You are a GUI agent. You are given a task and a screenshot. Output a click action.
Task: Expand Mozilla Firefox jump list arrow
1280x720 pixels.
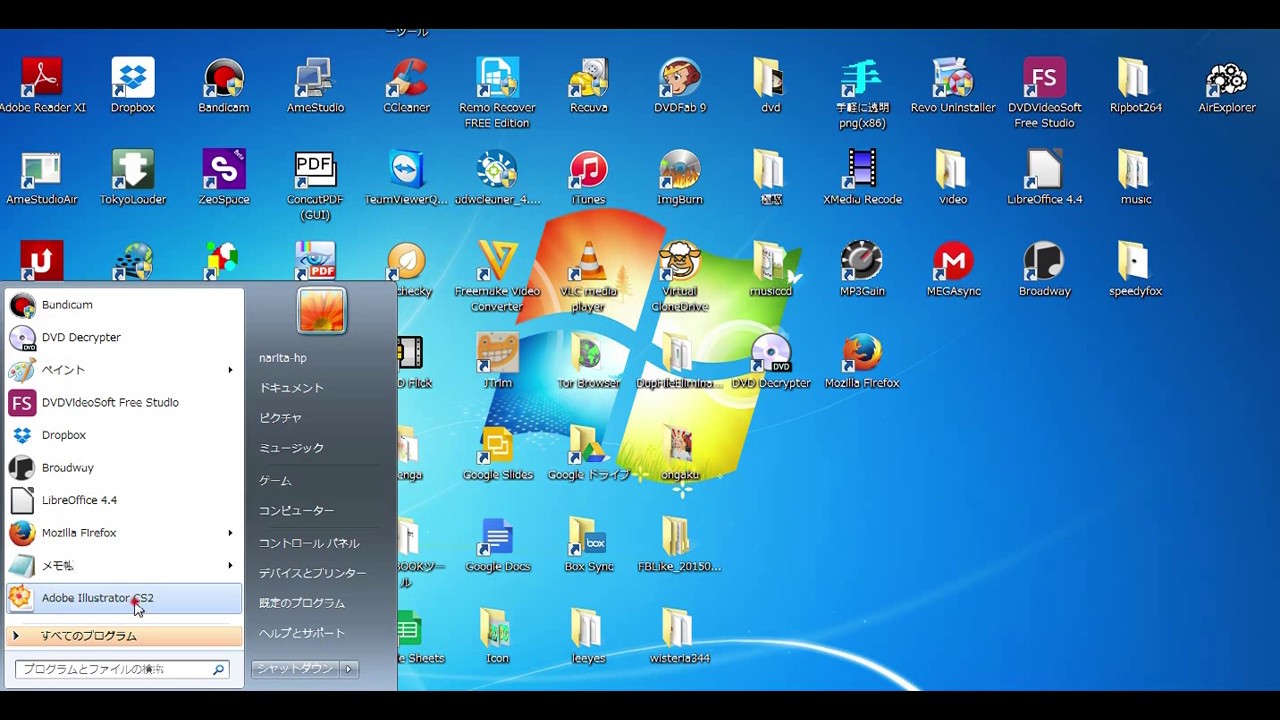click(230, 533)
